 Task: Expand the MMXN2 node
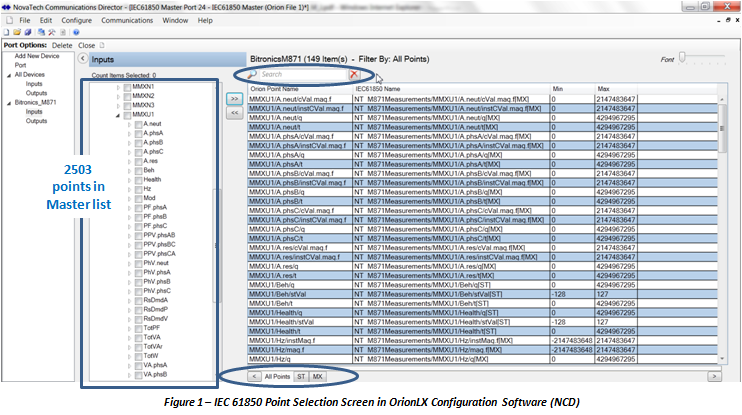(x=118, y=97)
